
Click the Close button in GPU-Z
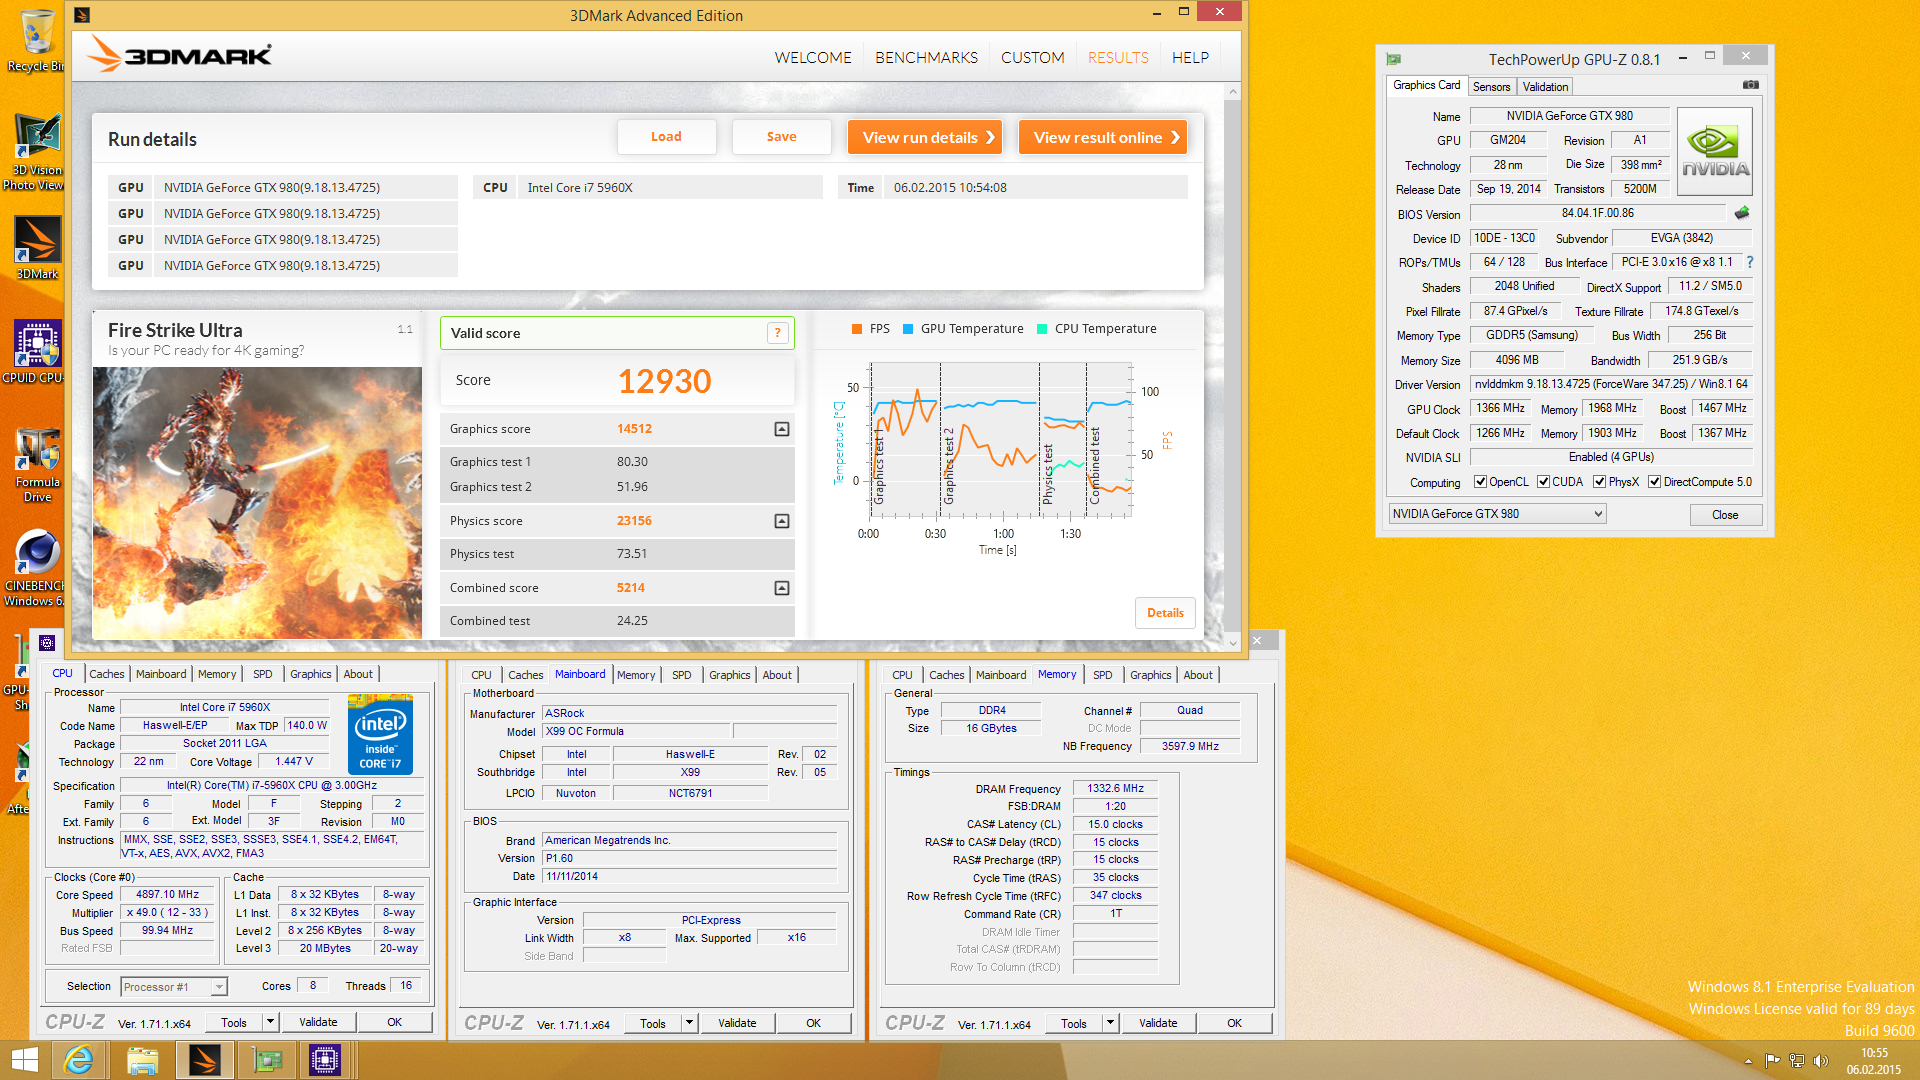pos(1725,515)
